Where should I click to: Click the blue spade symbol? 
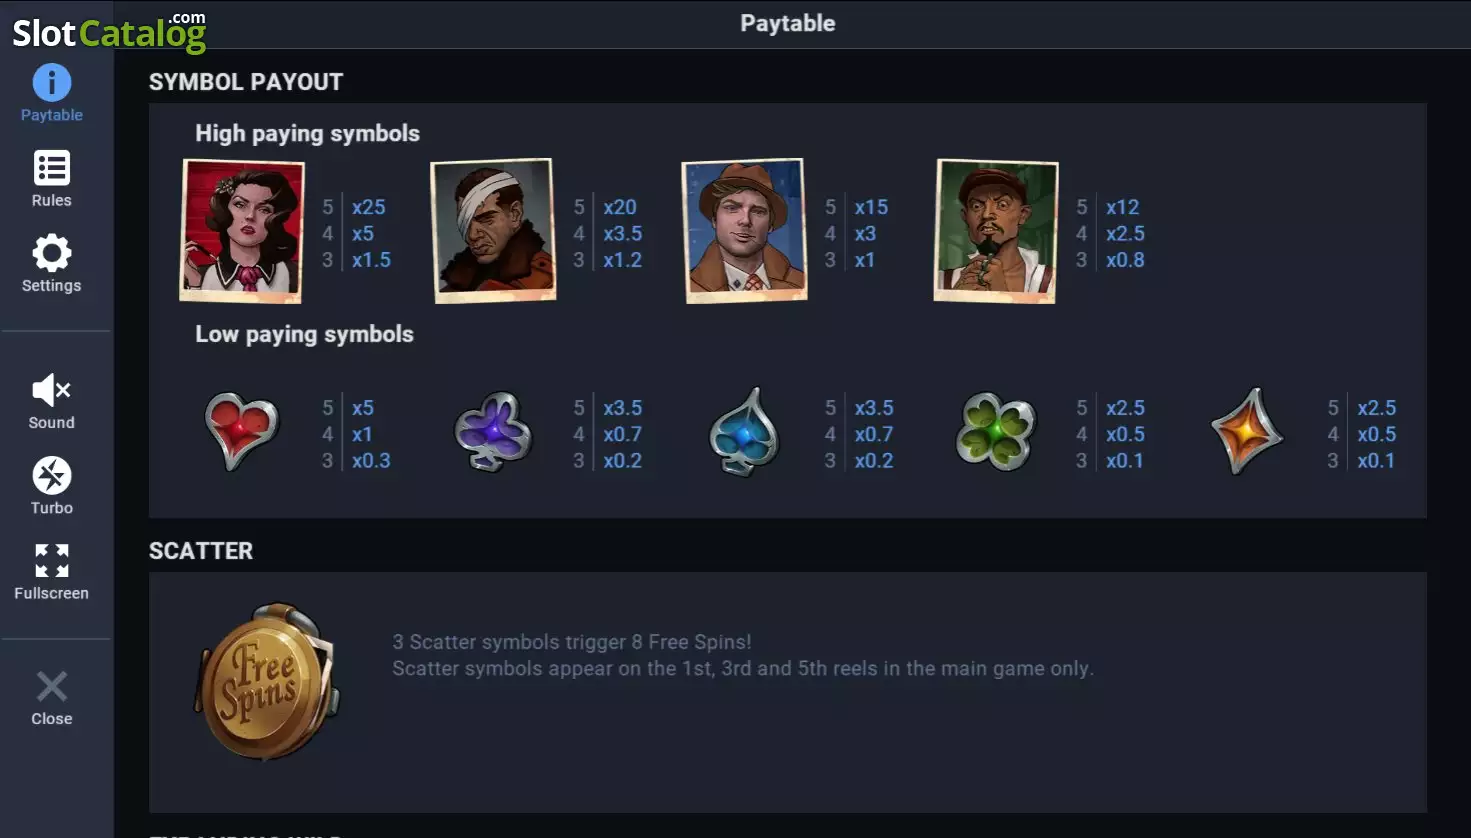(x=743, y=431)
